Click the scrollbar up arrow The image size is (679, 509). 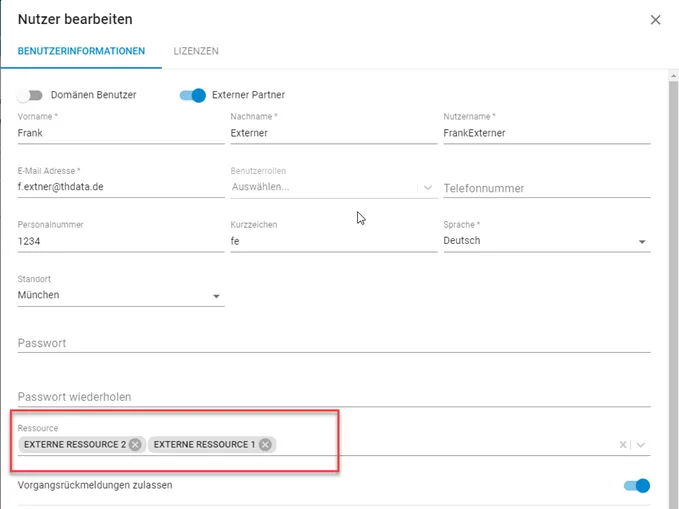point(673,76)
